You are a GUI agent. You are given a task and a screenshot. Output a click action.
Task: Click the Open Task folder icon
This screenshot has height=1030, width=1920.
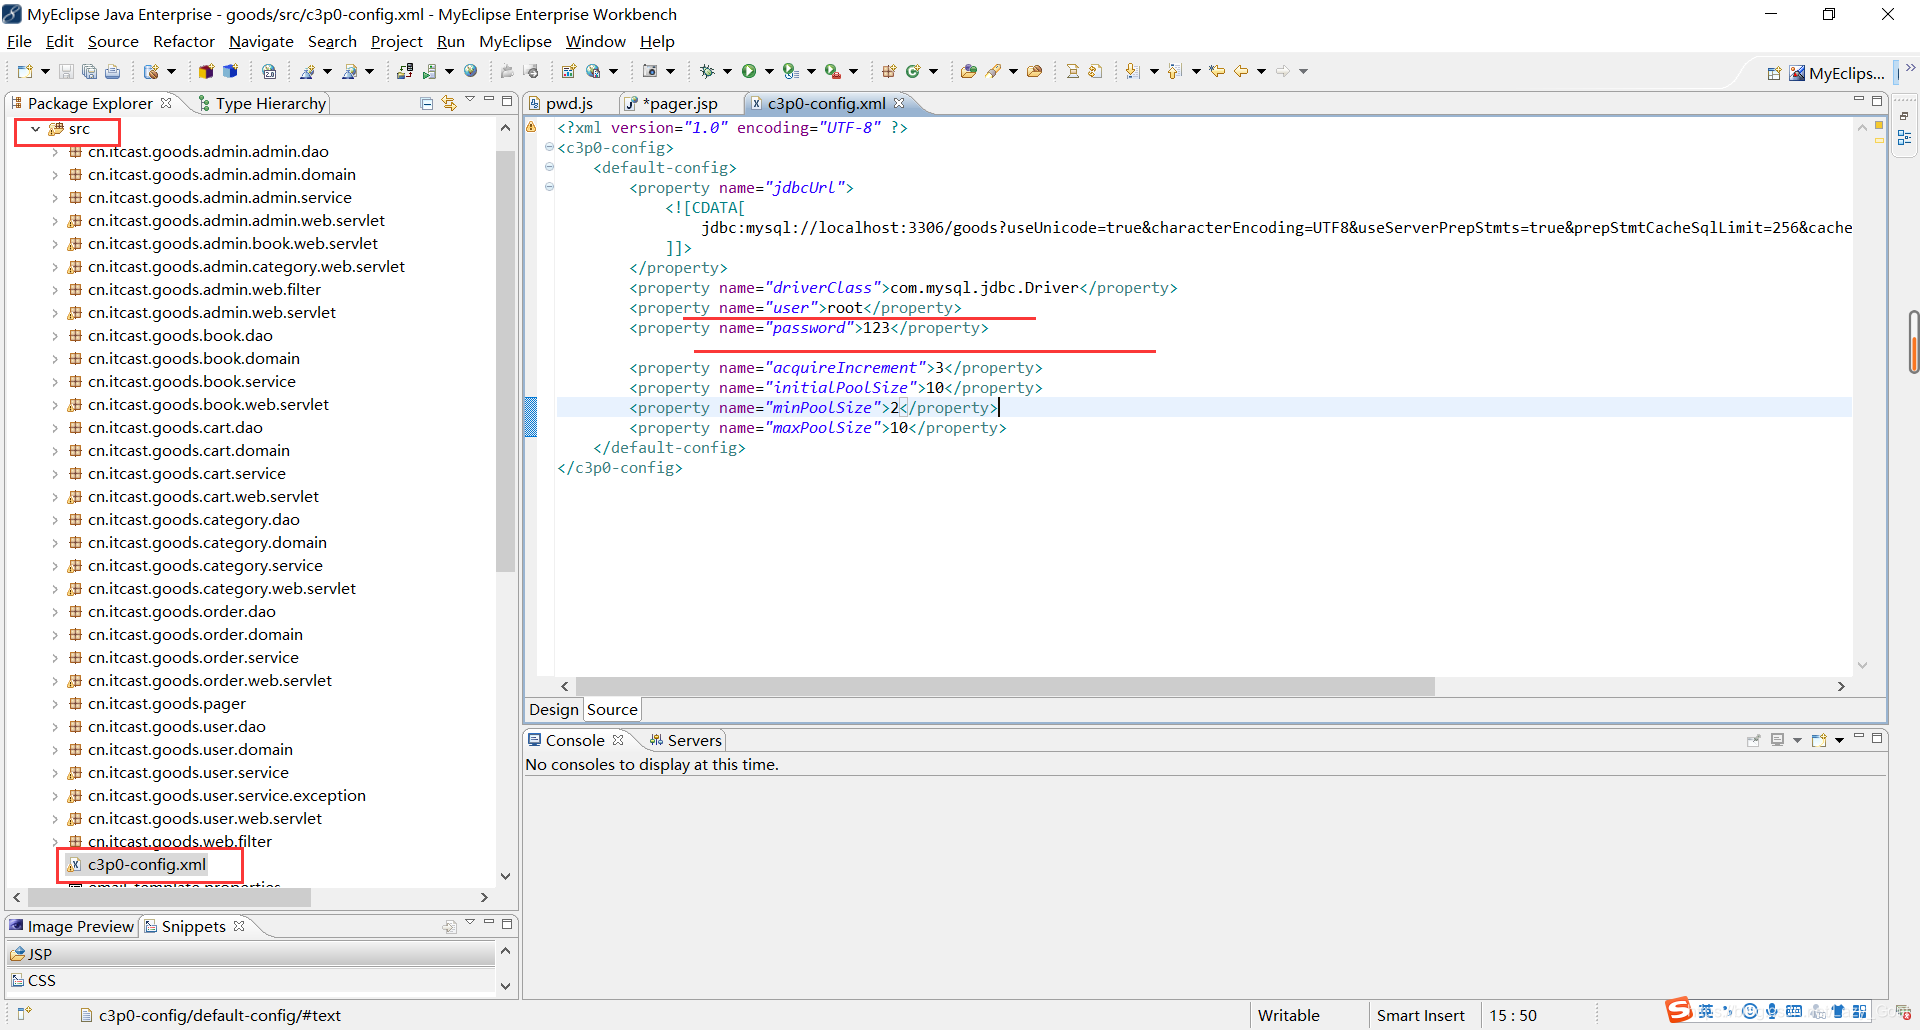pos(1035,71)
